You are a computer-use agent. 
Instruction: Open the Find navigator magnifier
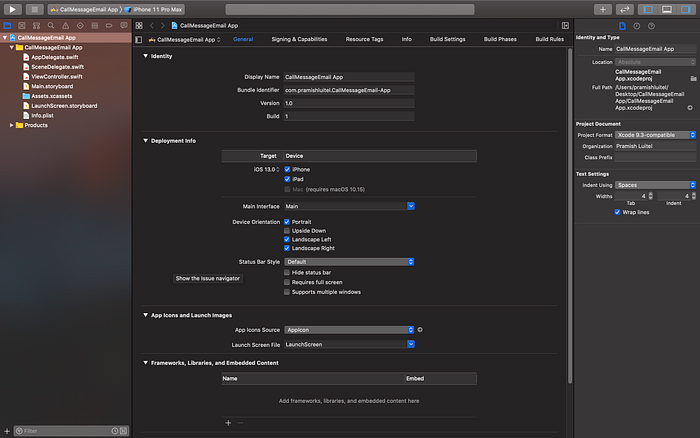(x=51, y=25)
